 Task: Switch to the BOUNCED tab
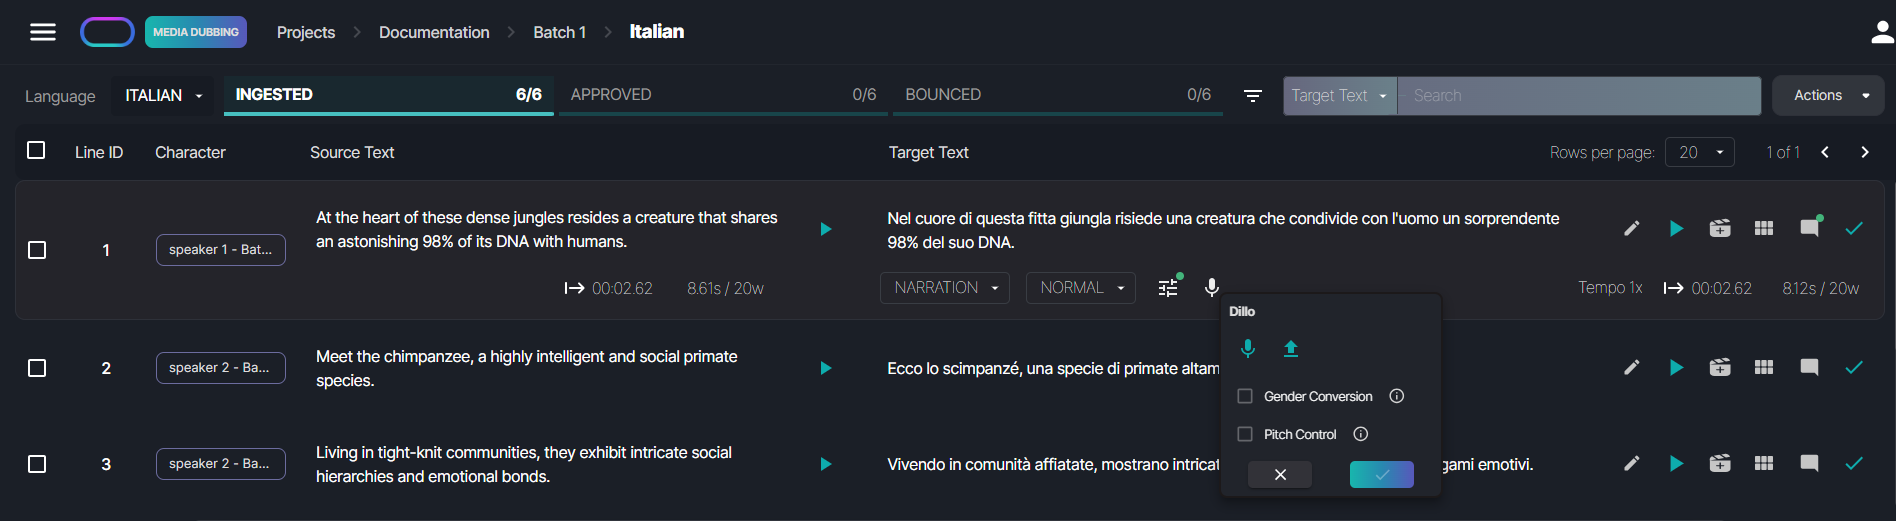click(1057, 95)
